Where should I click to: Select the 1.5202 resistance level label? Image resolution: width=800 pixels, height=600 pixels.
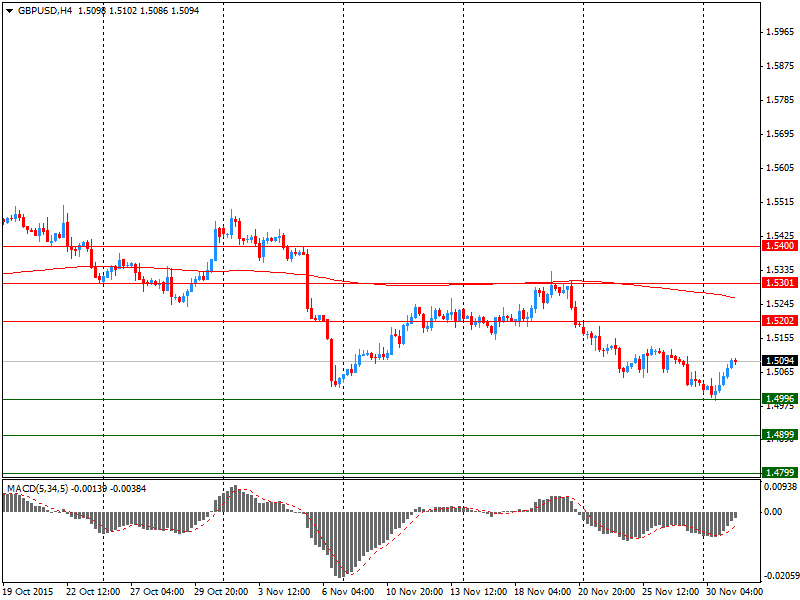tap(780, 320)
